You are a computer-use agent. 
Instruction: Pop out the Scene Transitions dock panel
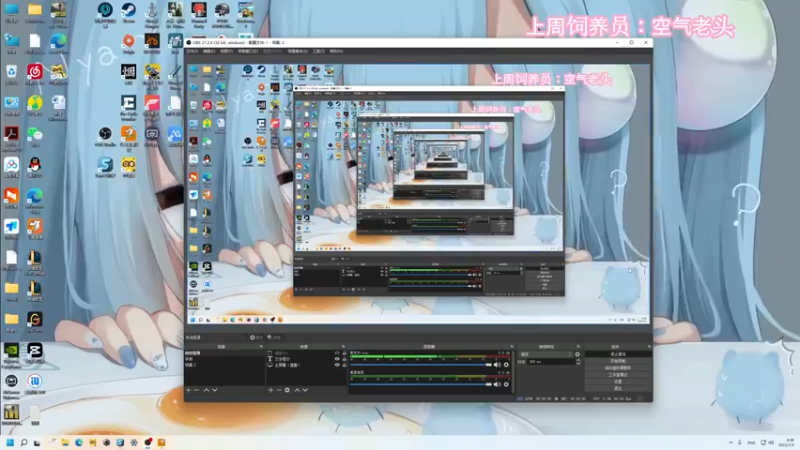click(x=577, y=346)
